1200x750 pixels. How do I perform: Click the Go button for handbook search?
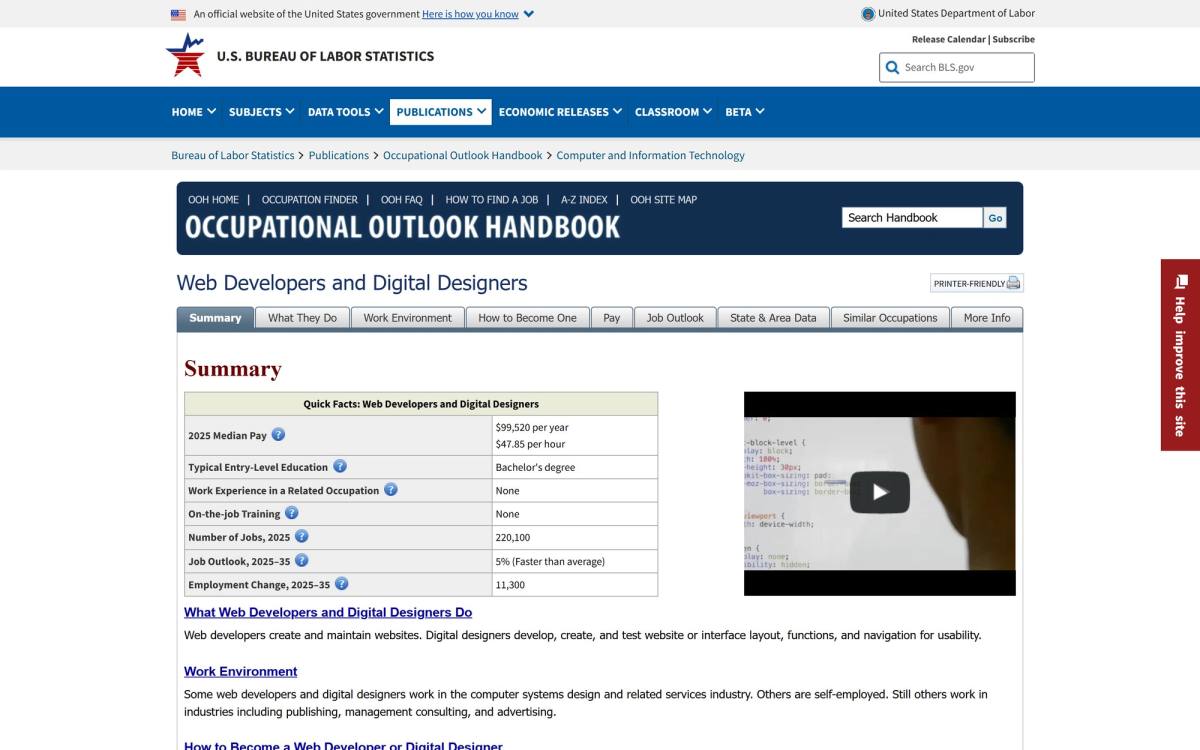[995, 218]
